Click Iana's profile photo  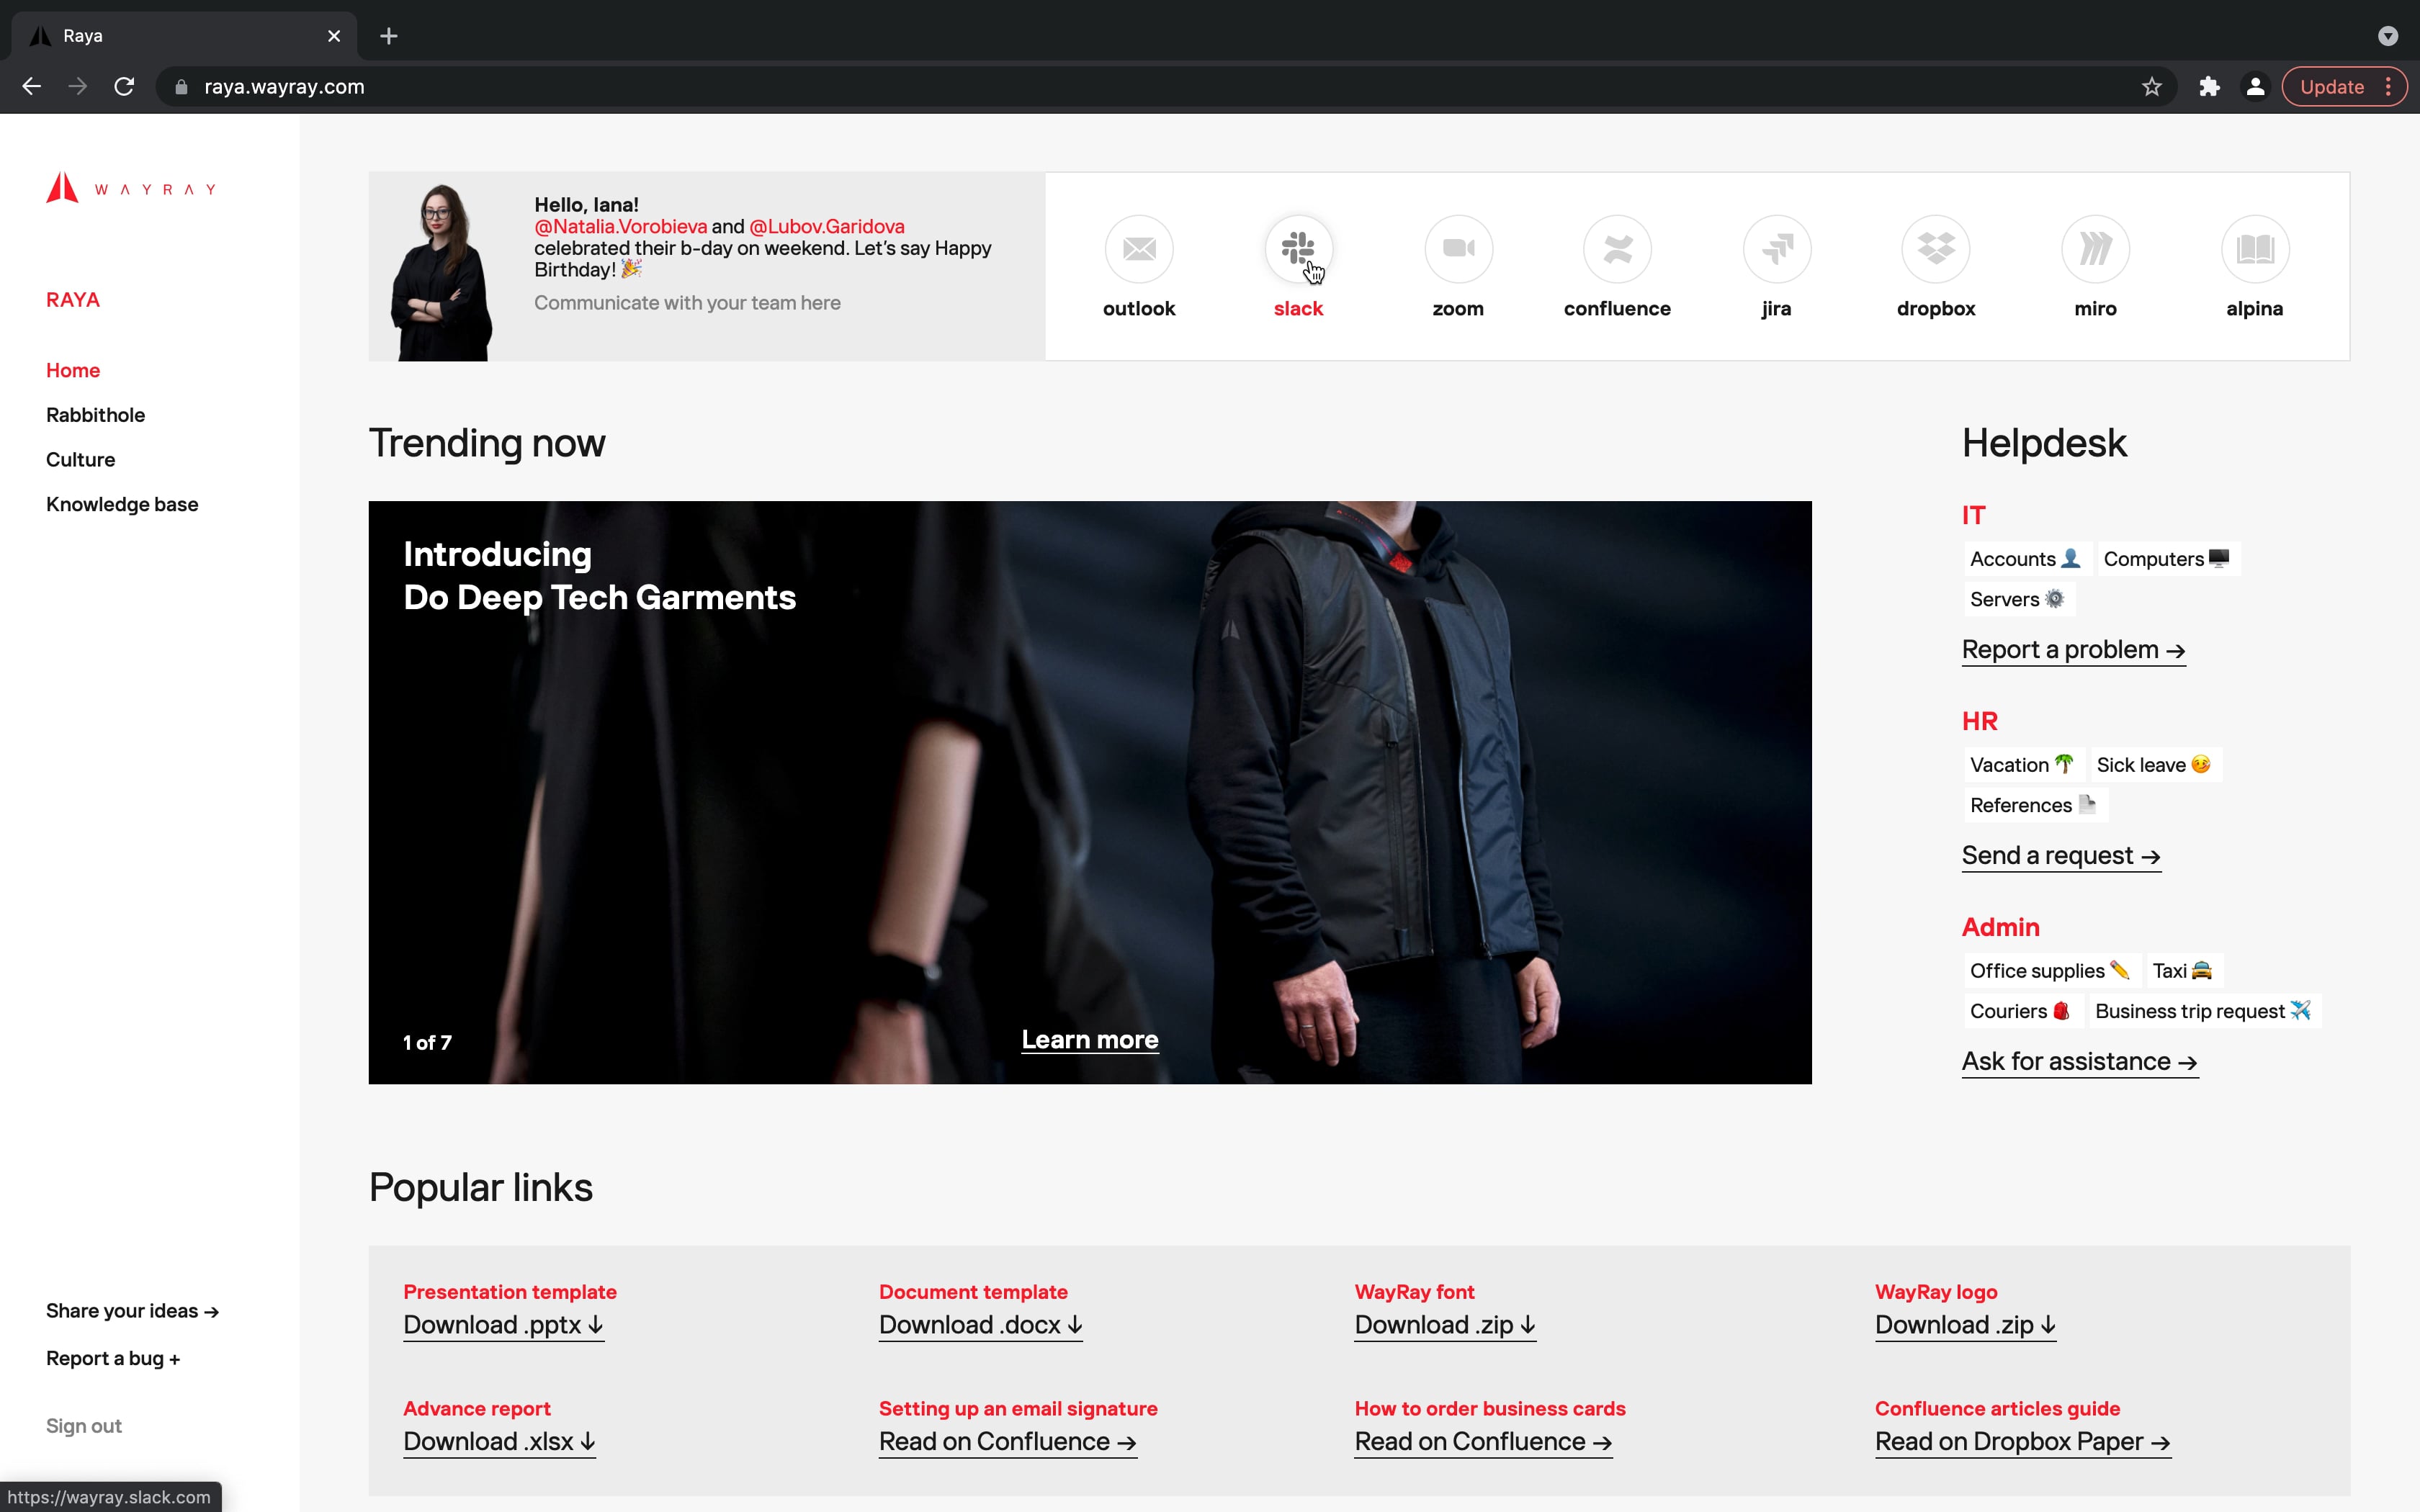click(x=441, y=271)
